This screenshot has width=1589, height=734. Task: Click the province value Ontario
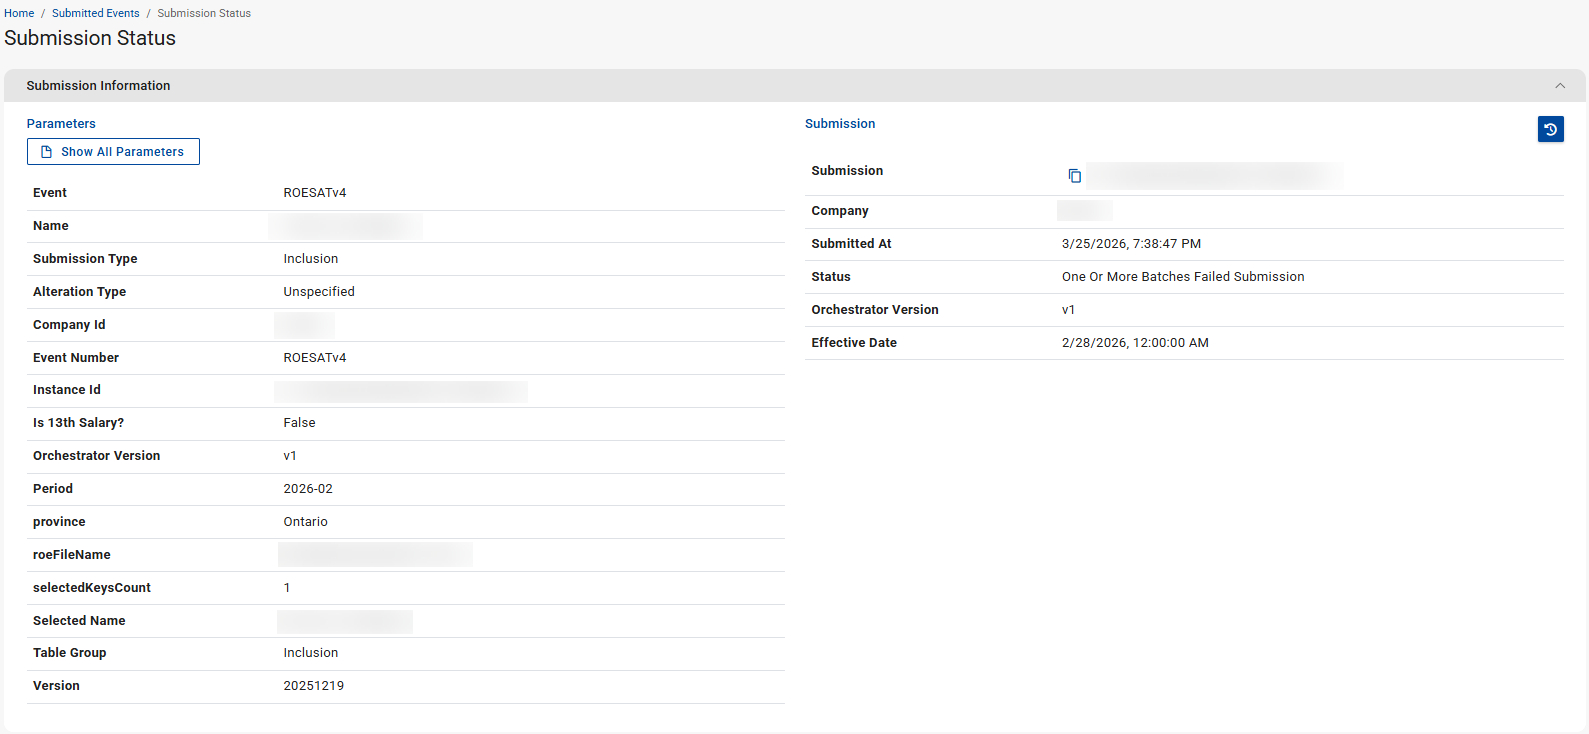coord(305,522)
